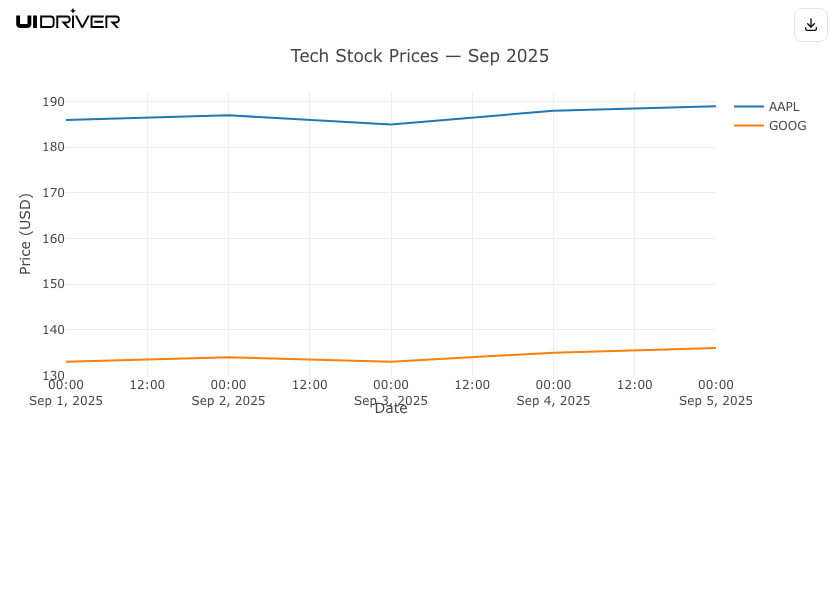This screenshot has width=840, height=600.
Task: Click the 'Price (USD)' y-axis title
Action: 26,234
